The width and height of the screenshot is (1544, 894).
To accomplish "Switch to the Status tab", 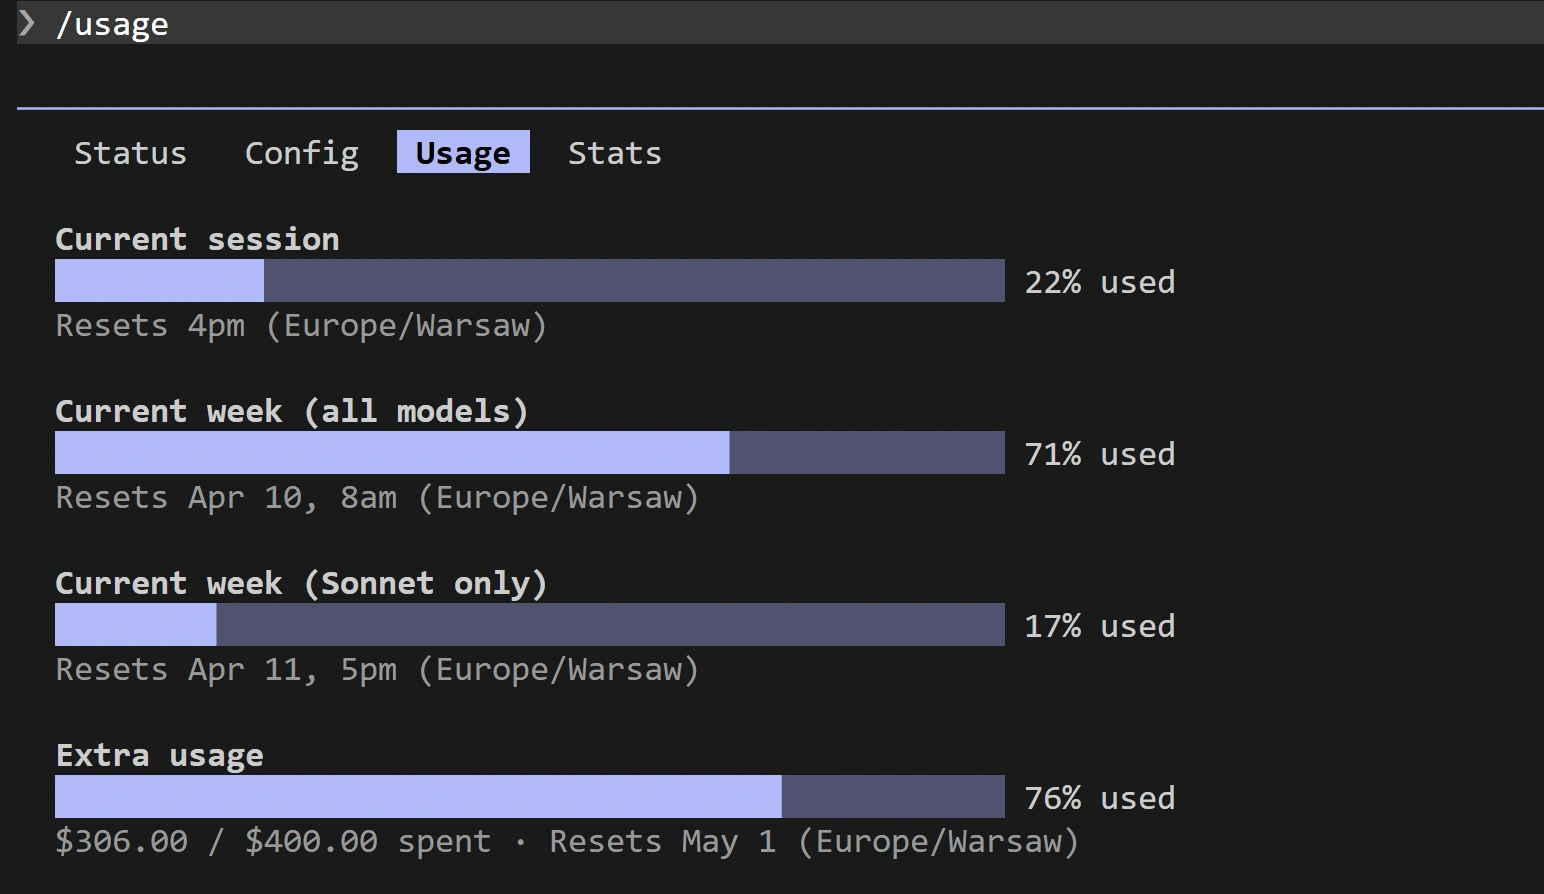I will pos(130,153).
